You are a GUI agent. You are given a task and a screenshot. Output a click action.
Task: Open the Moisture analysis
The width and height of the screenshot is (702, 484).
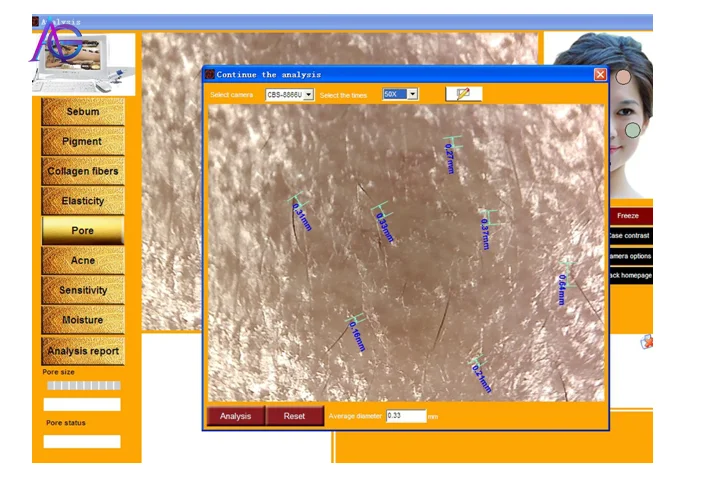point(83,320)
